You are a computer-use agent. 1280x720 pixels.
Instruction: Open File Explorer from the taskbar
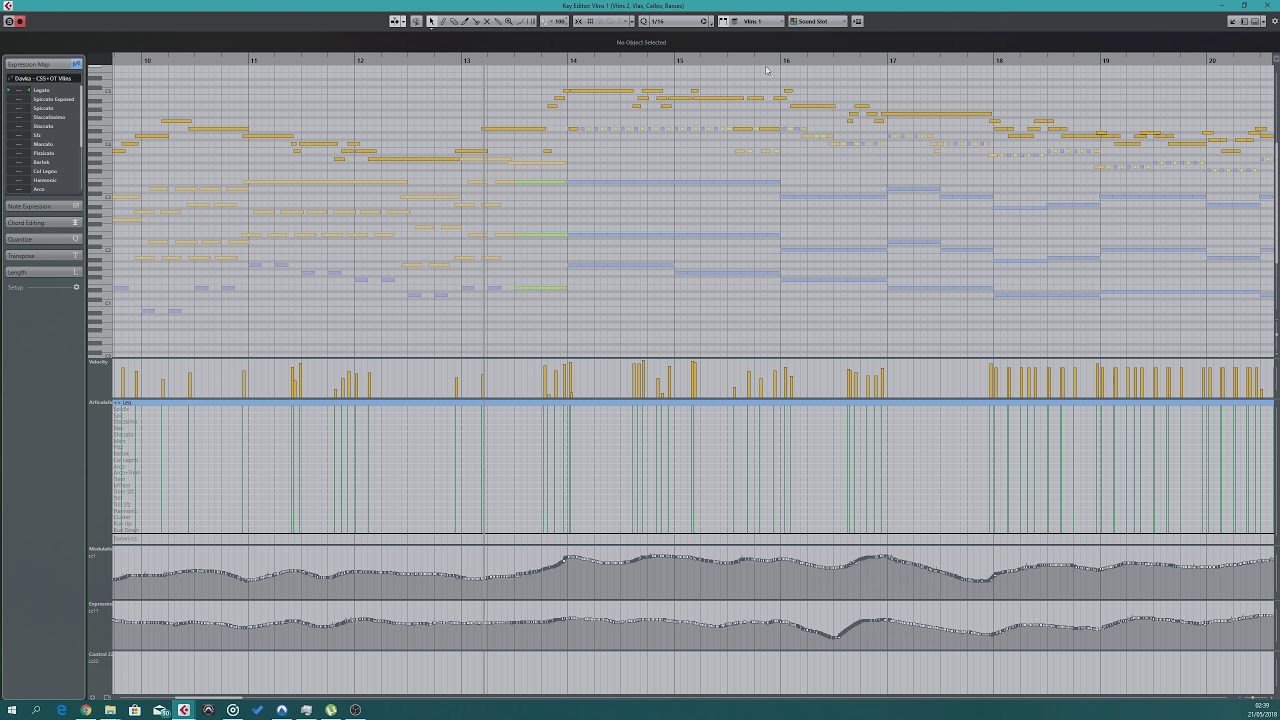click(x=110, y=710)
